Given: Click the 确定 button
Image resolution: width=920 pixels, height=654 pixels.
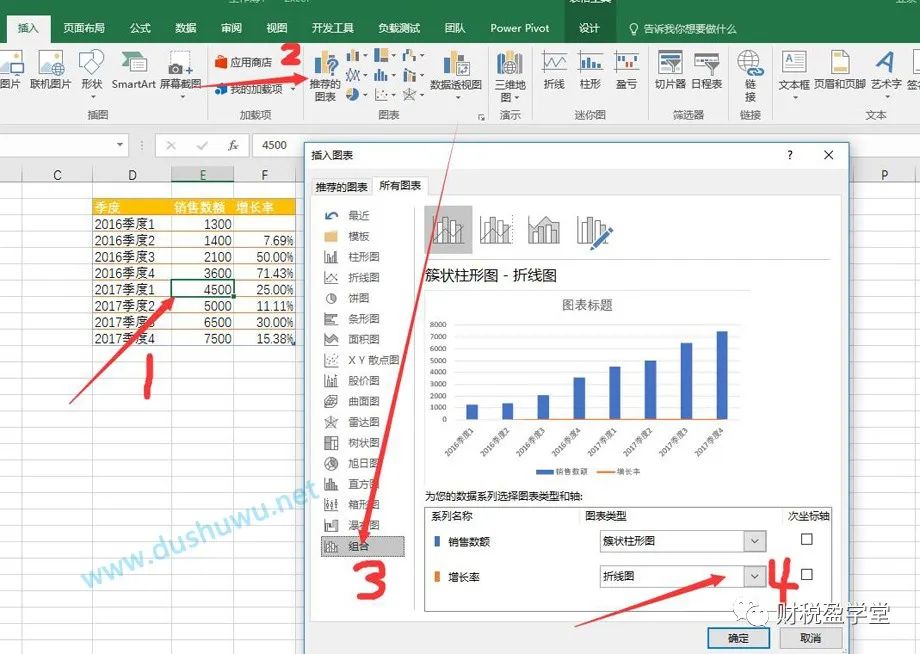Looking at the screenshot, I should (739, 638).
